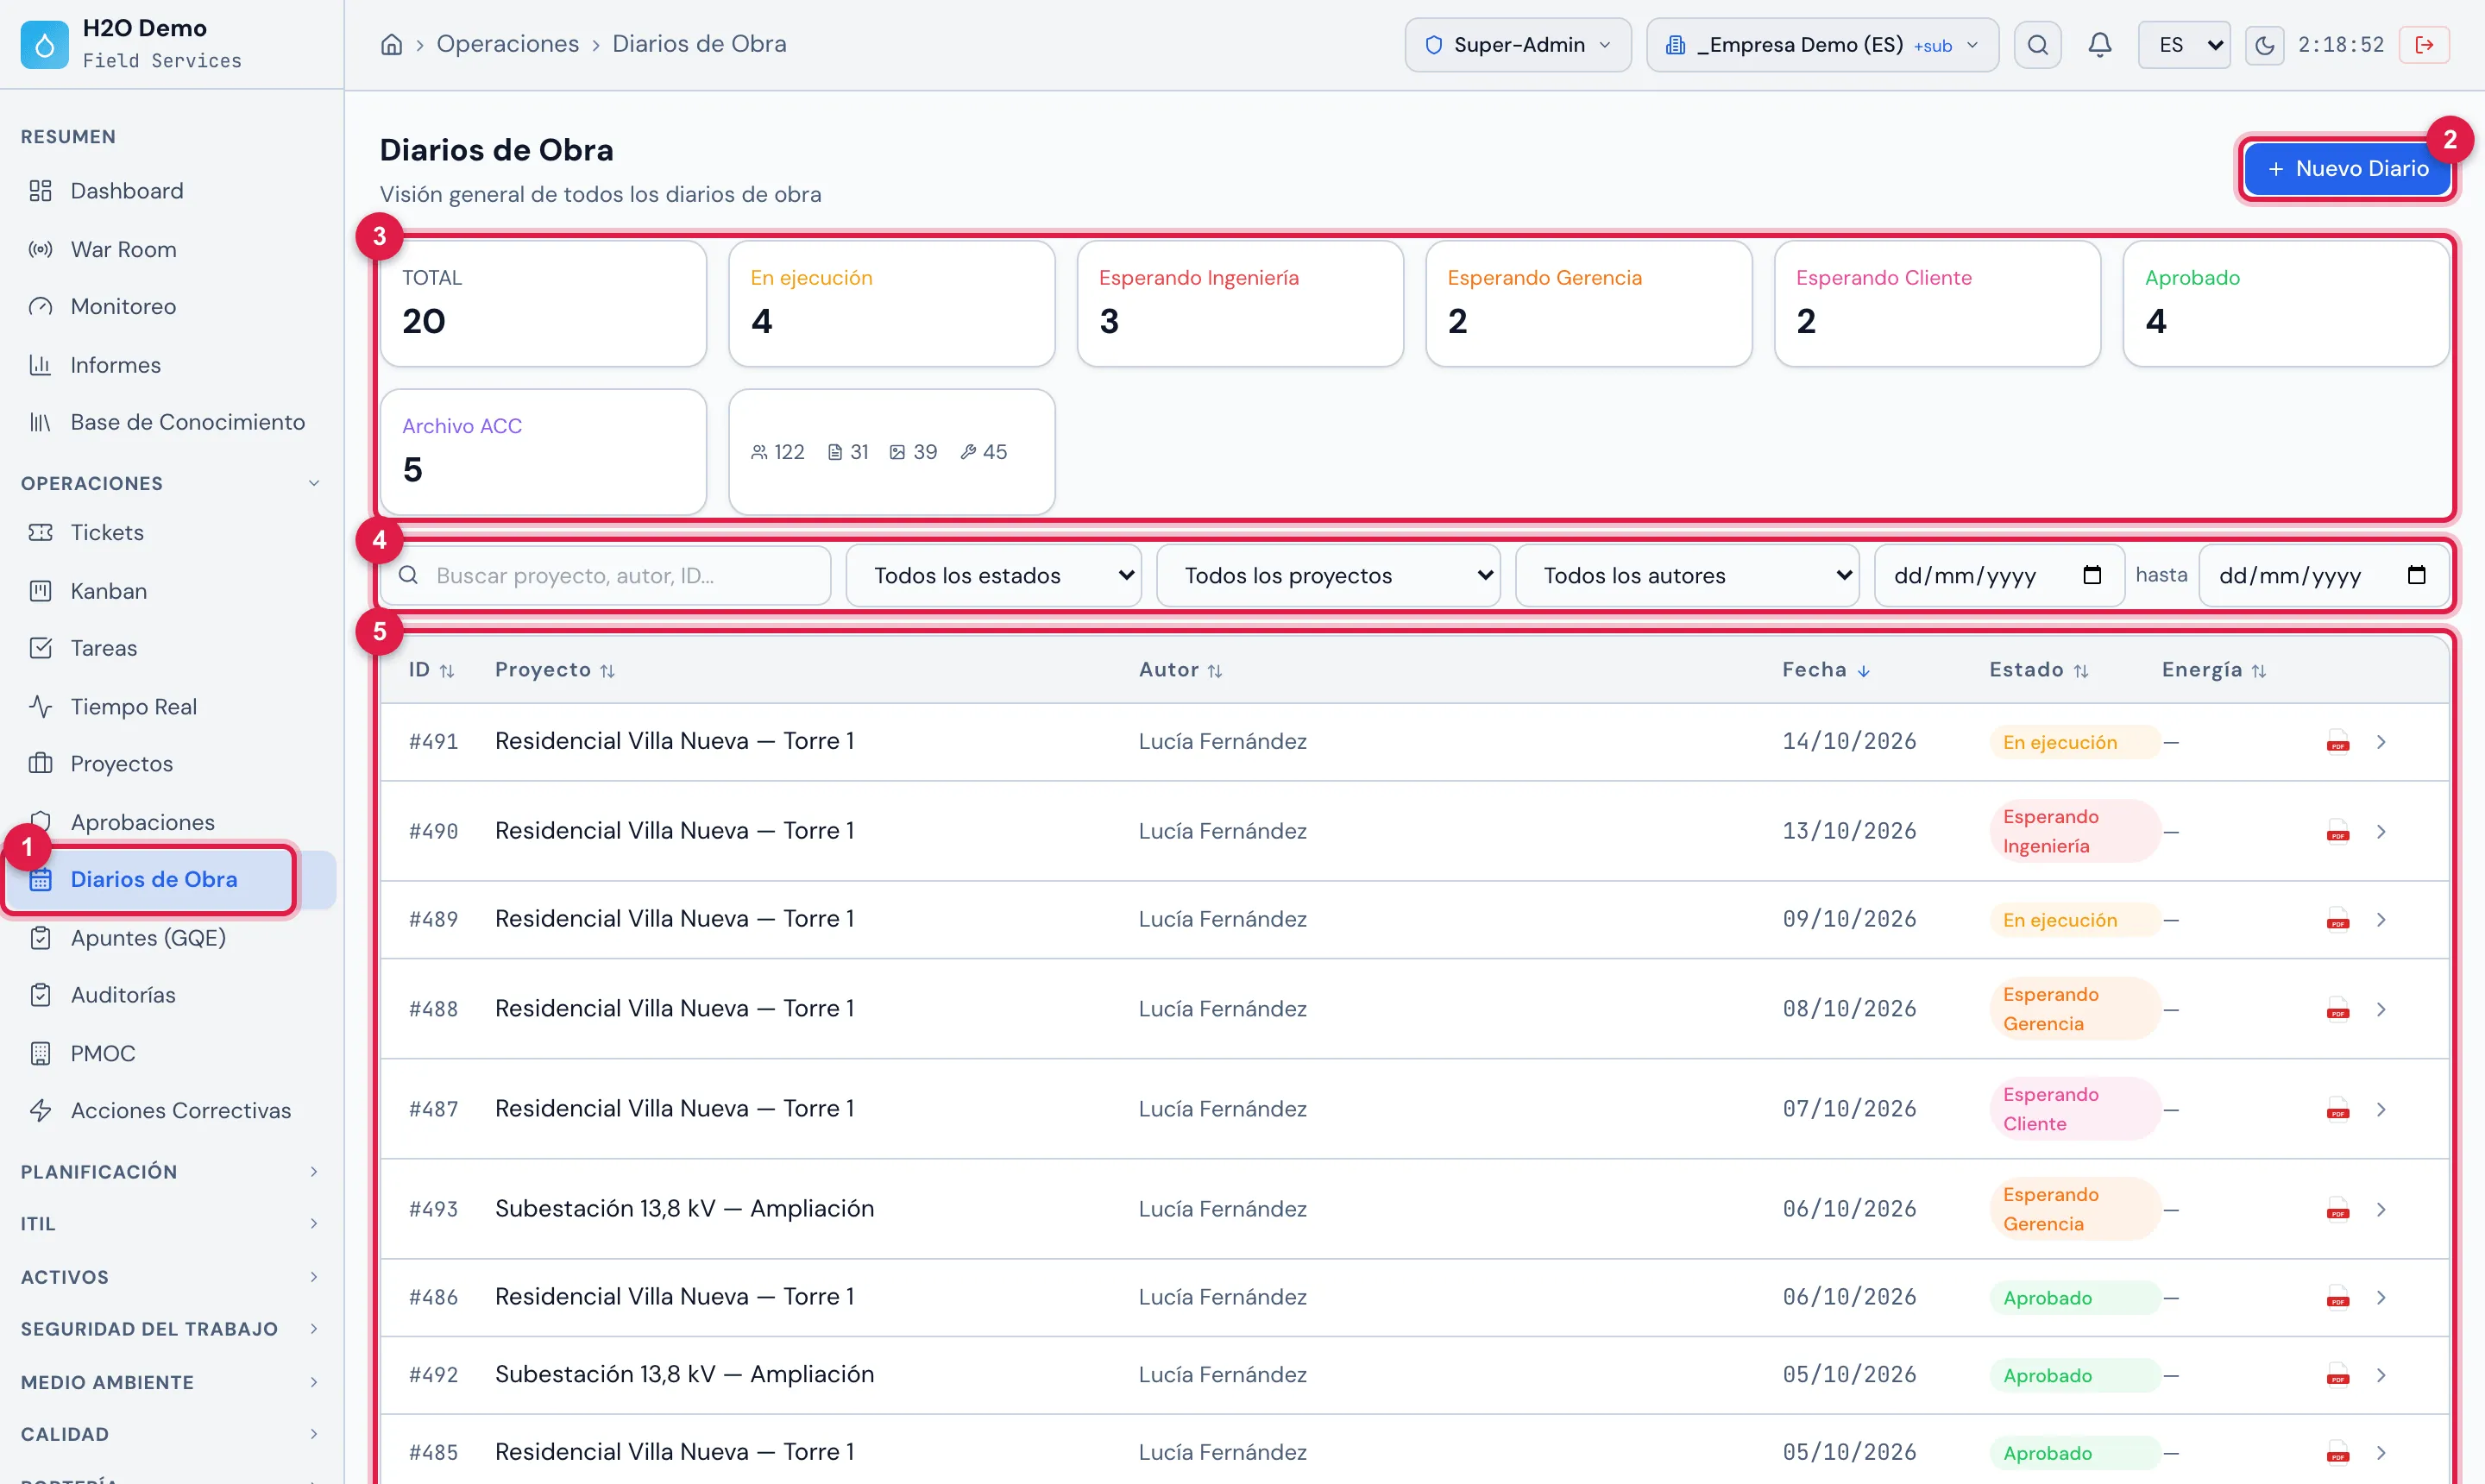This screenshot has width=2485, height=1484.
Task: Click the home icon in breadcrumb
Action: [391, 44]
